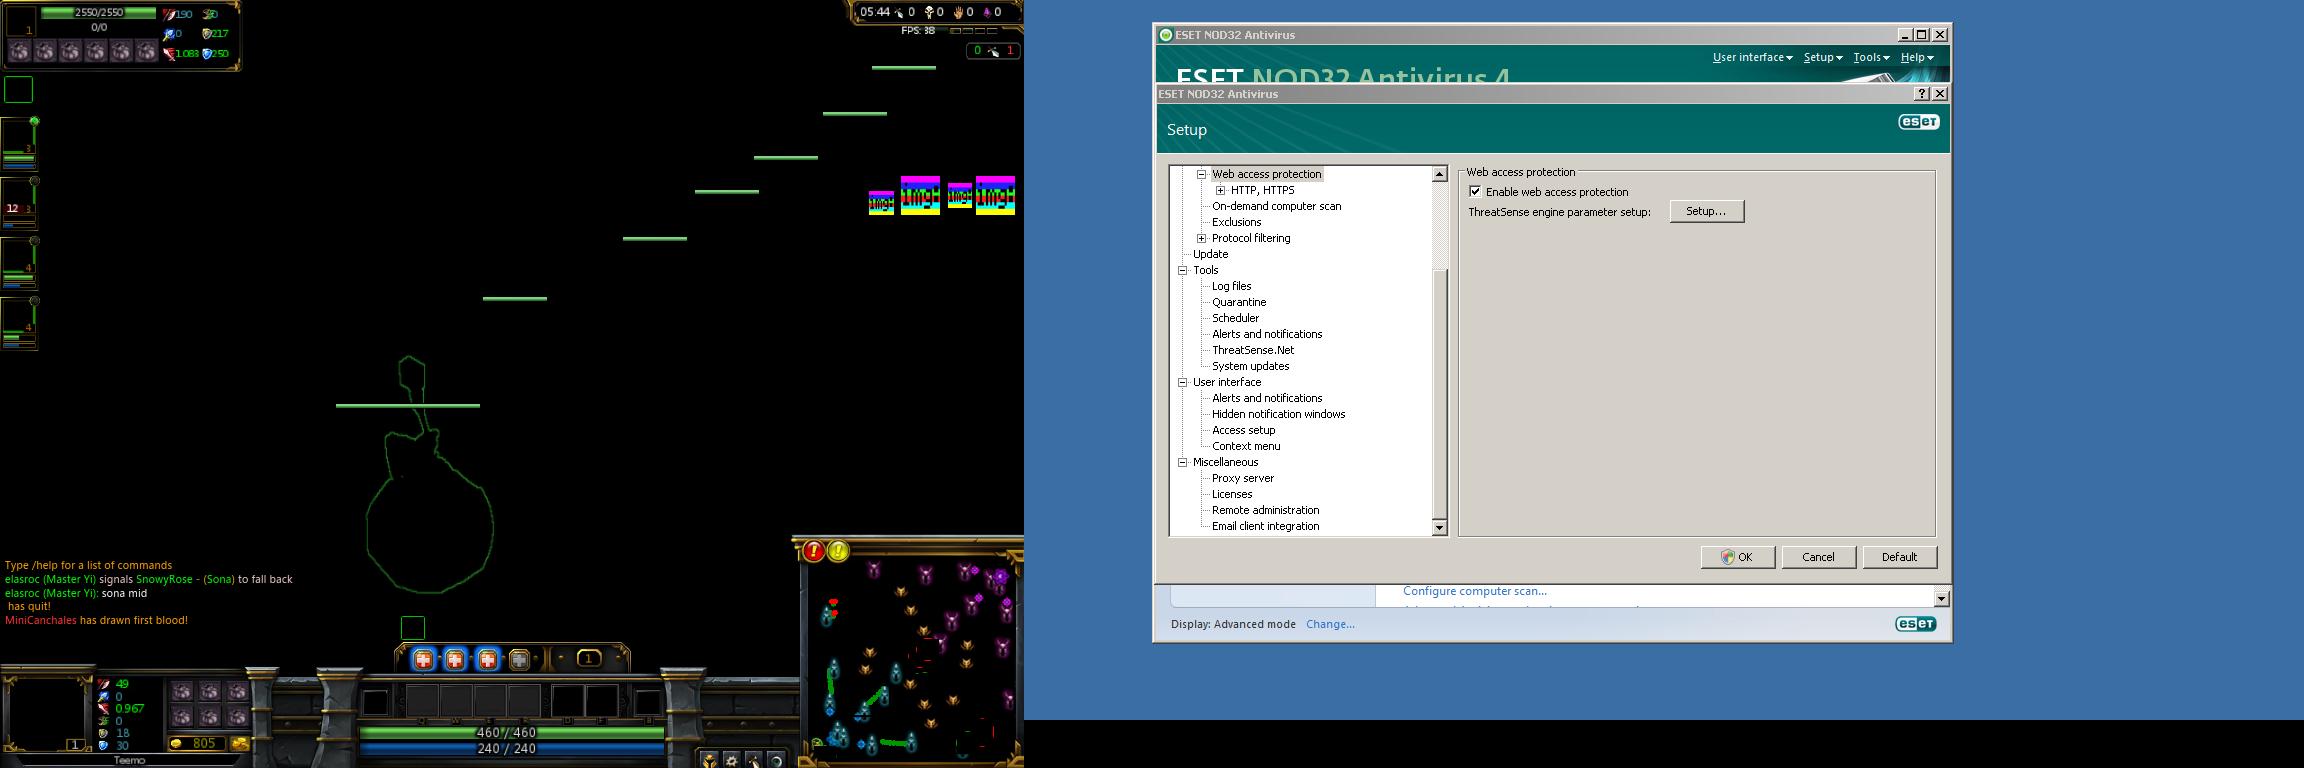Click Teemo's green health bar 460/460
The height and width of the screenshot is (768, 2304).
pyautogui.click(x=512, y=733)
